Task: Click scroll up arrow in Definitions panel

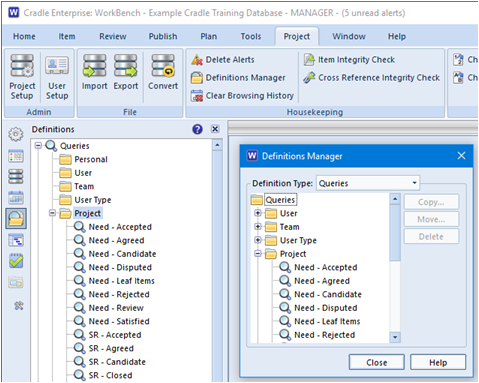Action: pyautogui.click(x=217, y=145)
